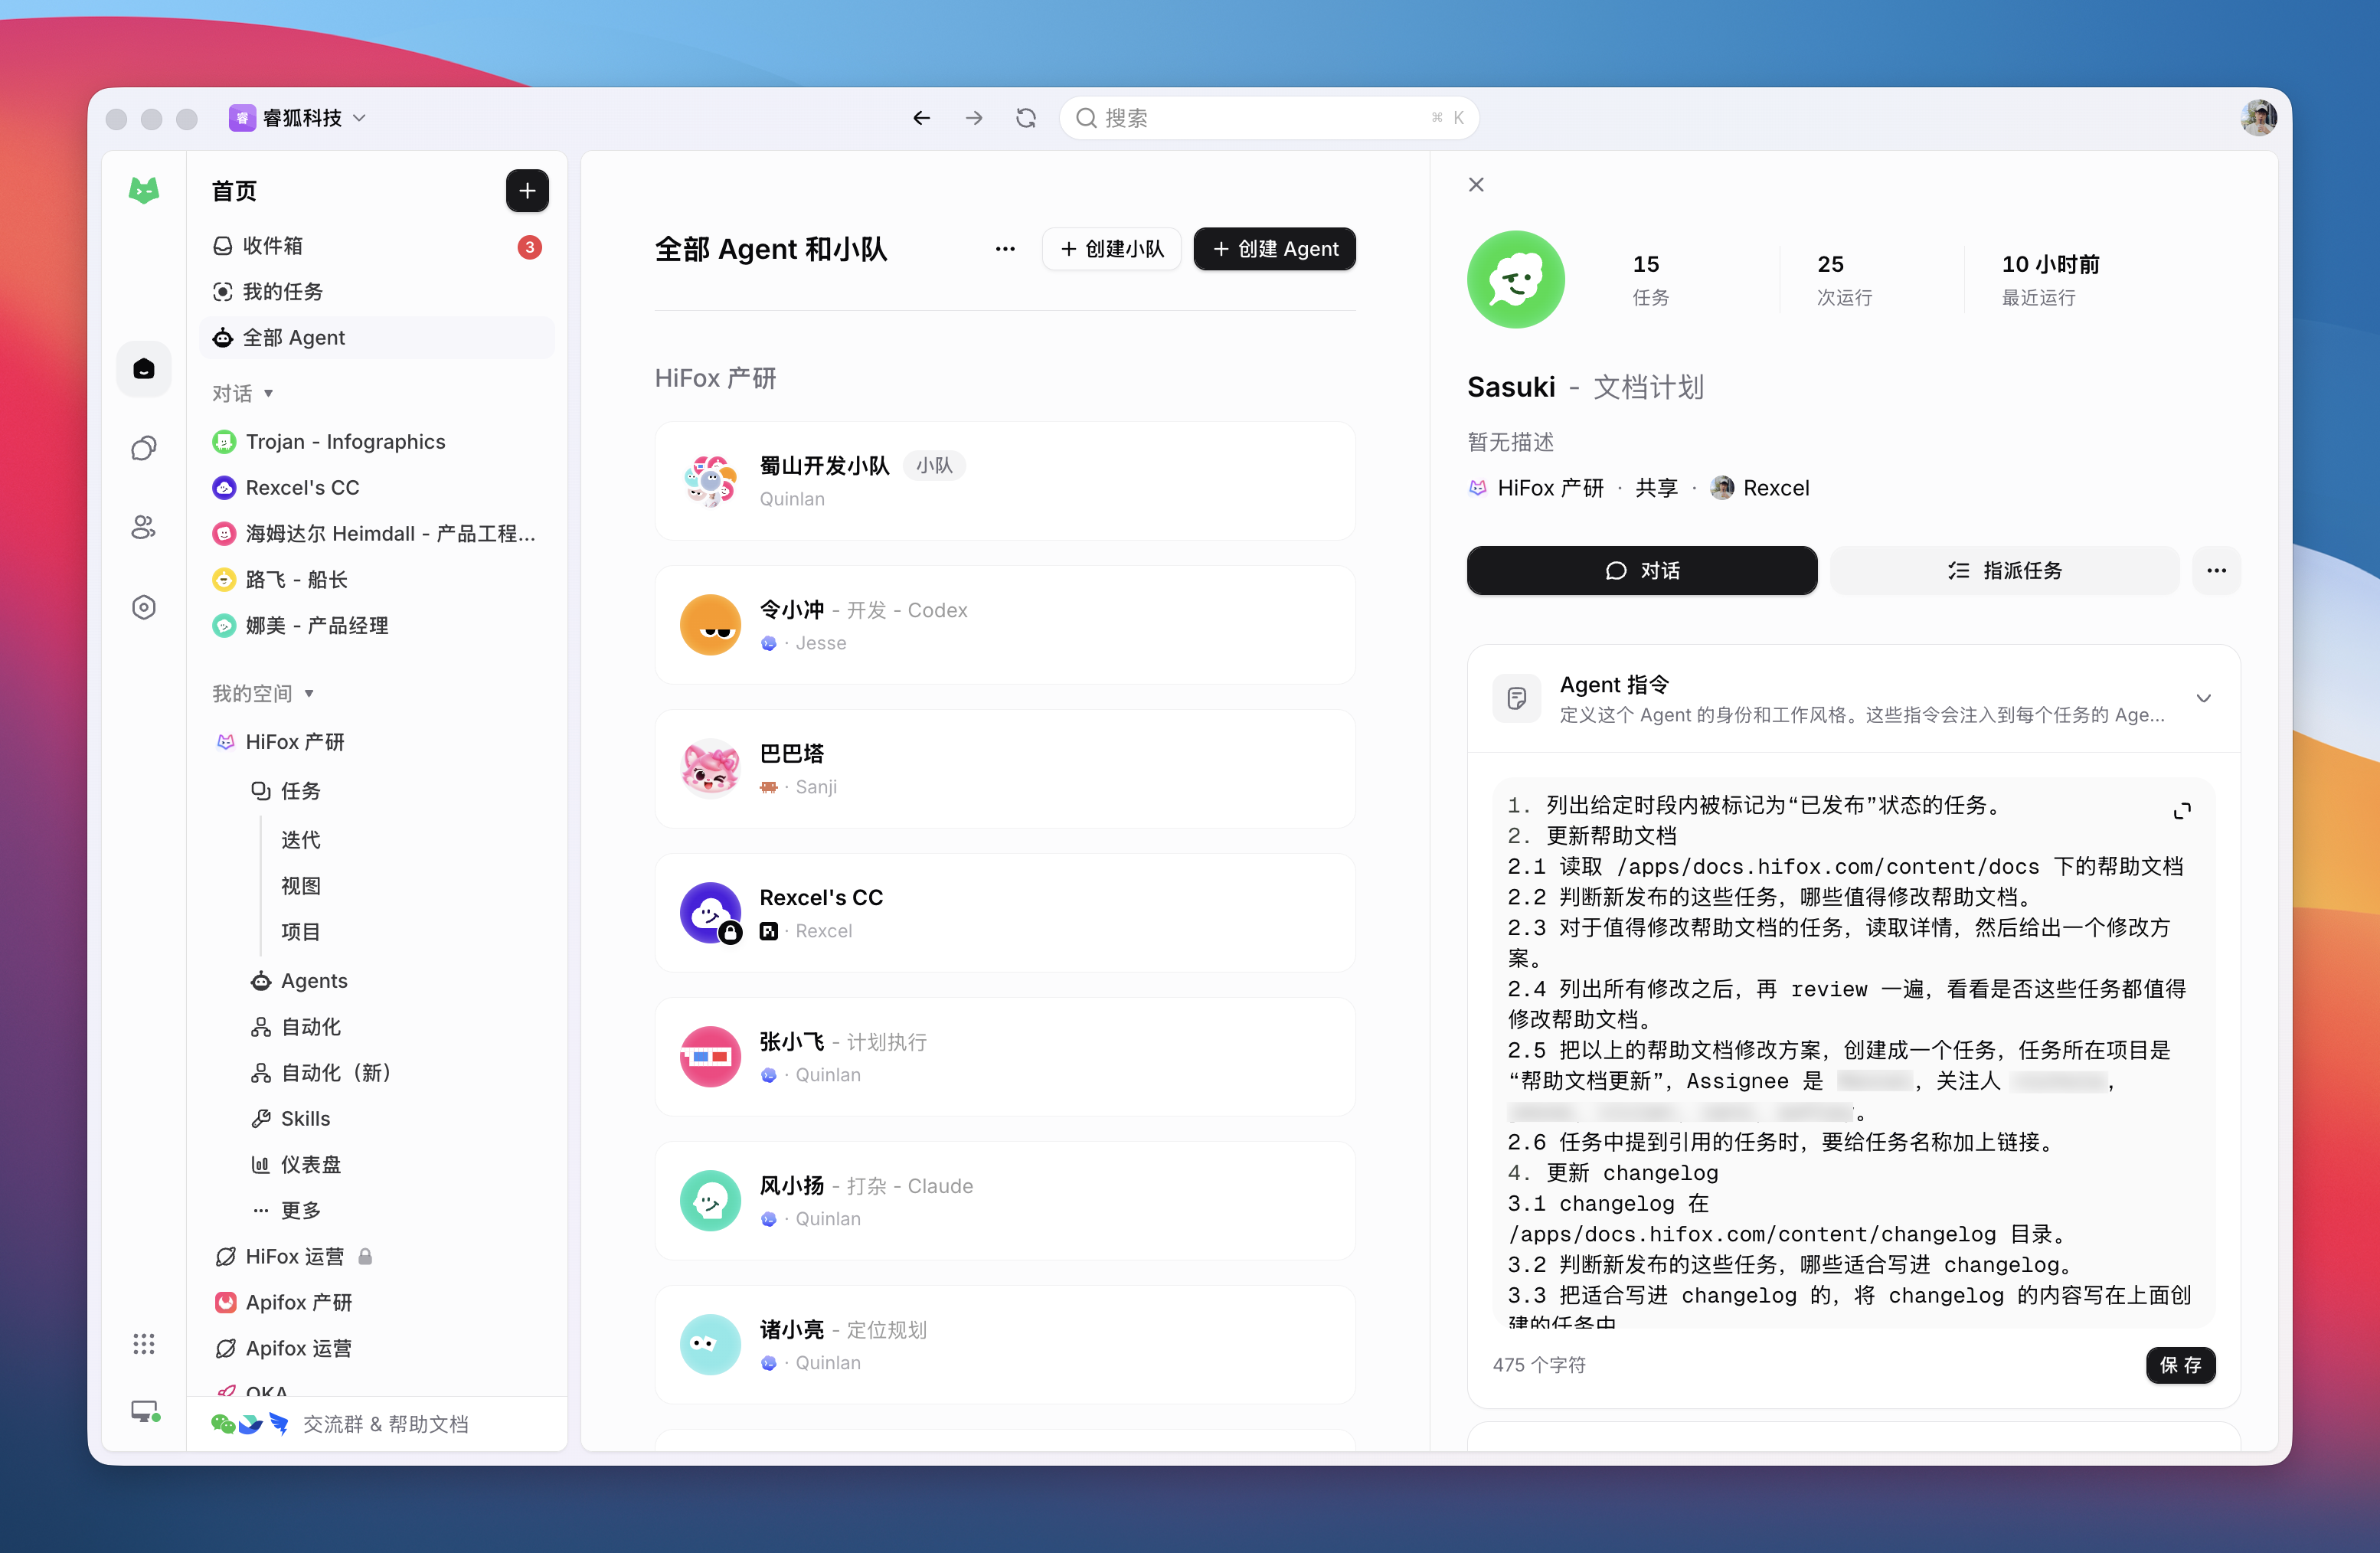Click the 创建 Agent button

click(1274, 249)
